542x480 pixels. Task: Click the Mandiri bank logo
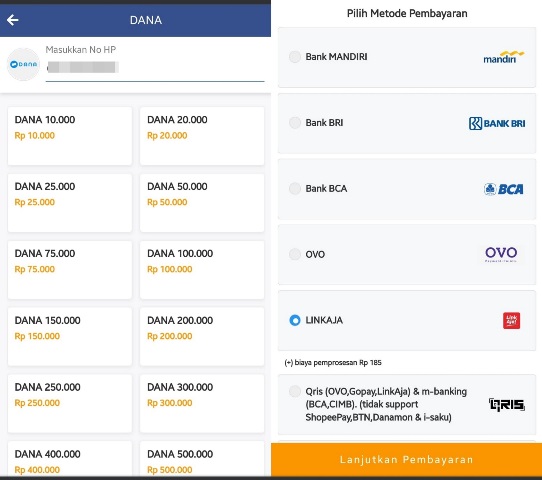(504, 57)
